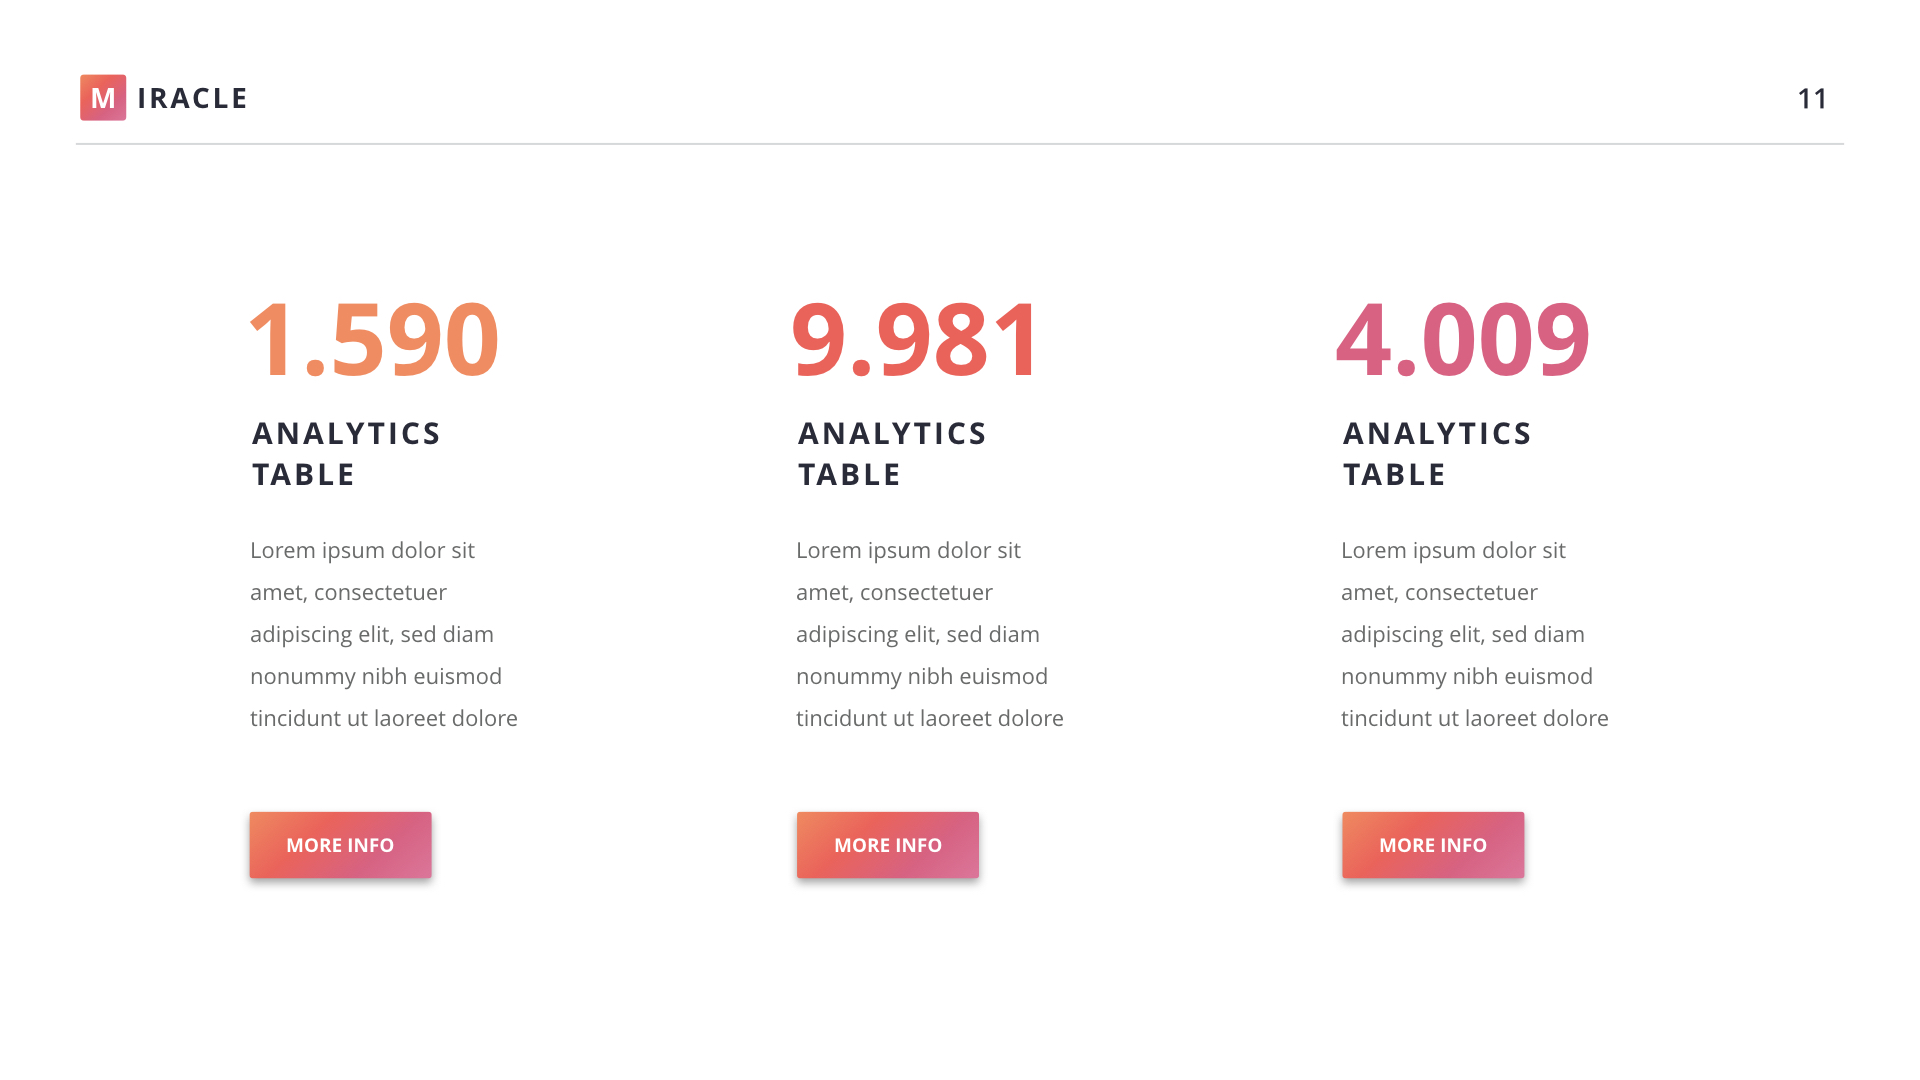Screen dimensions: 1920x1080
Task: Click the horizontal header divider line
Action: click(960, 144)
